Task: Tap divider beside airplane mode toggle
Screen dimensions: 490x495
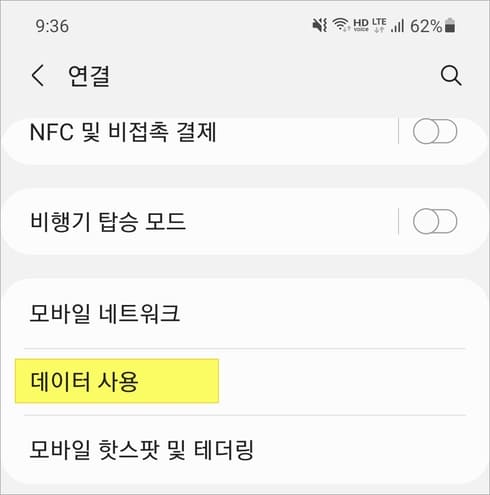Action: (x=398, y=222)
